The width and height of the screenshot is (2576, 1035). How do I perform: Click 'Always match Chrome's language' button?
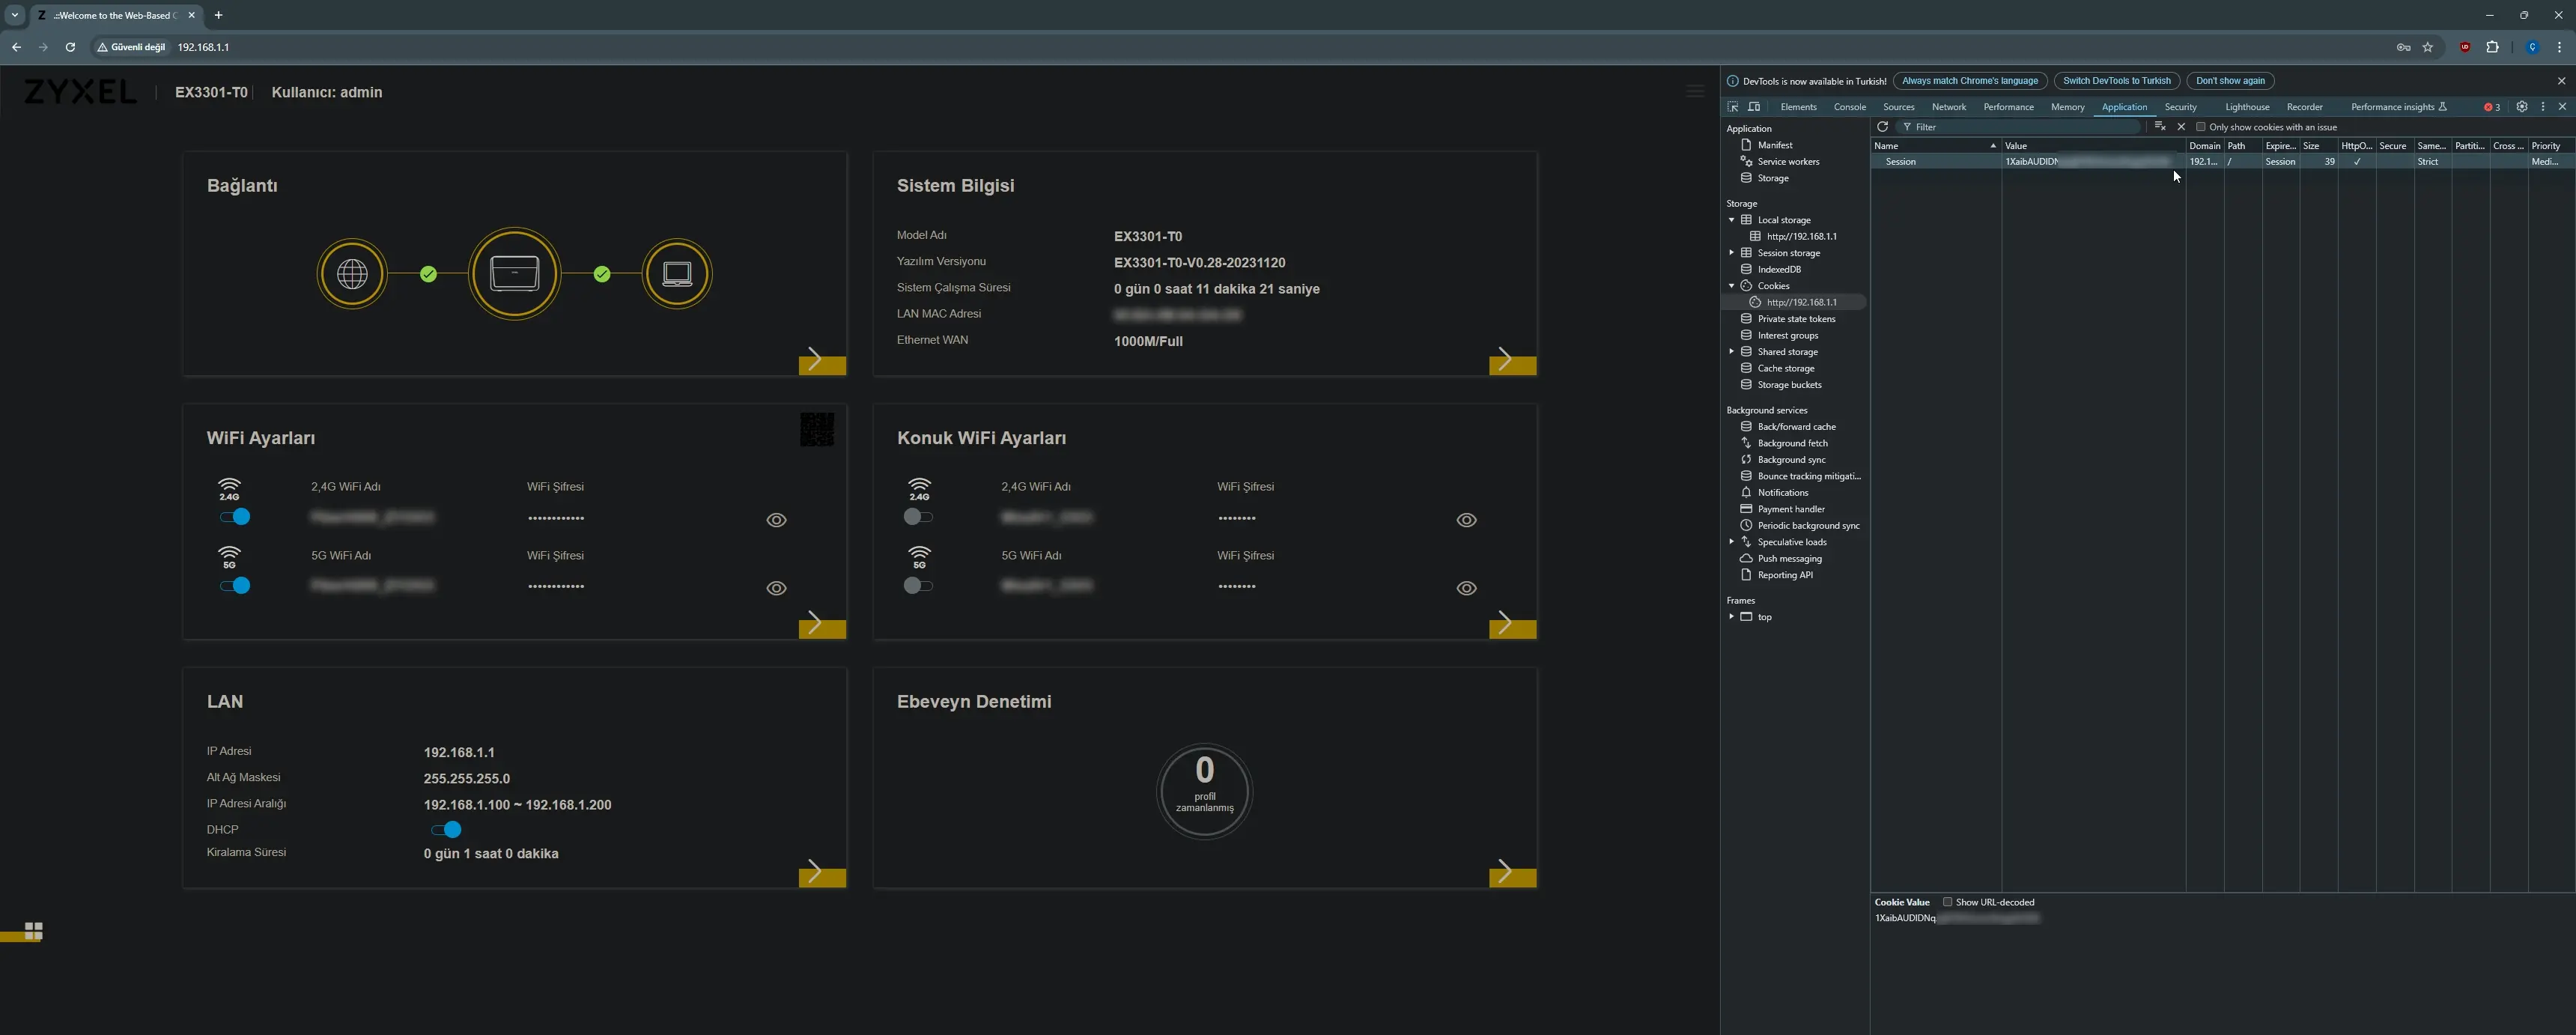[1969, 81]
